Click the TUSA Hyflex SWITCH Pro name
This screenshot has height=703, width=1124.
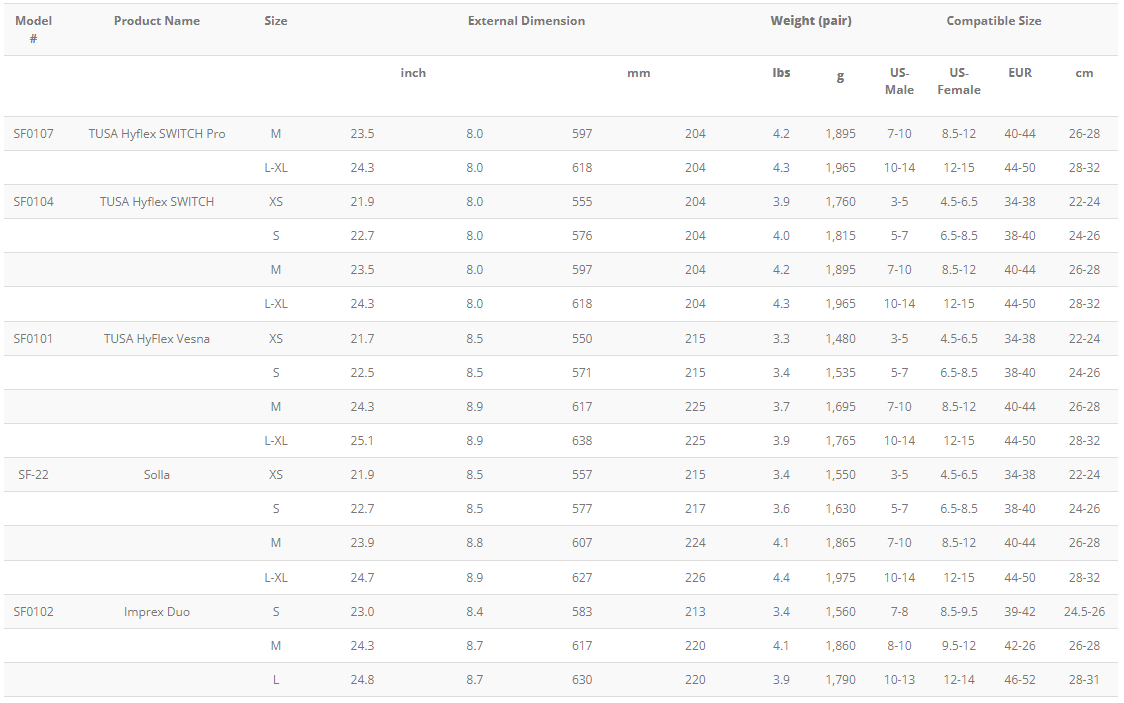pyautogui.click(x=157, y=134)
